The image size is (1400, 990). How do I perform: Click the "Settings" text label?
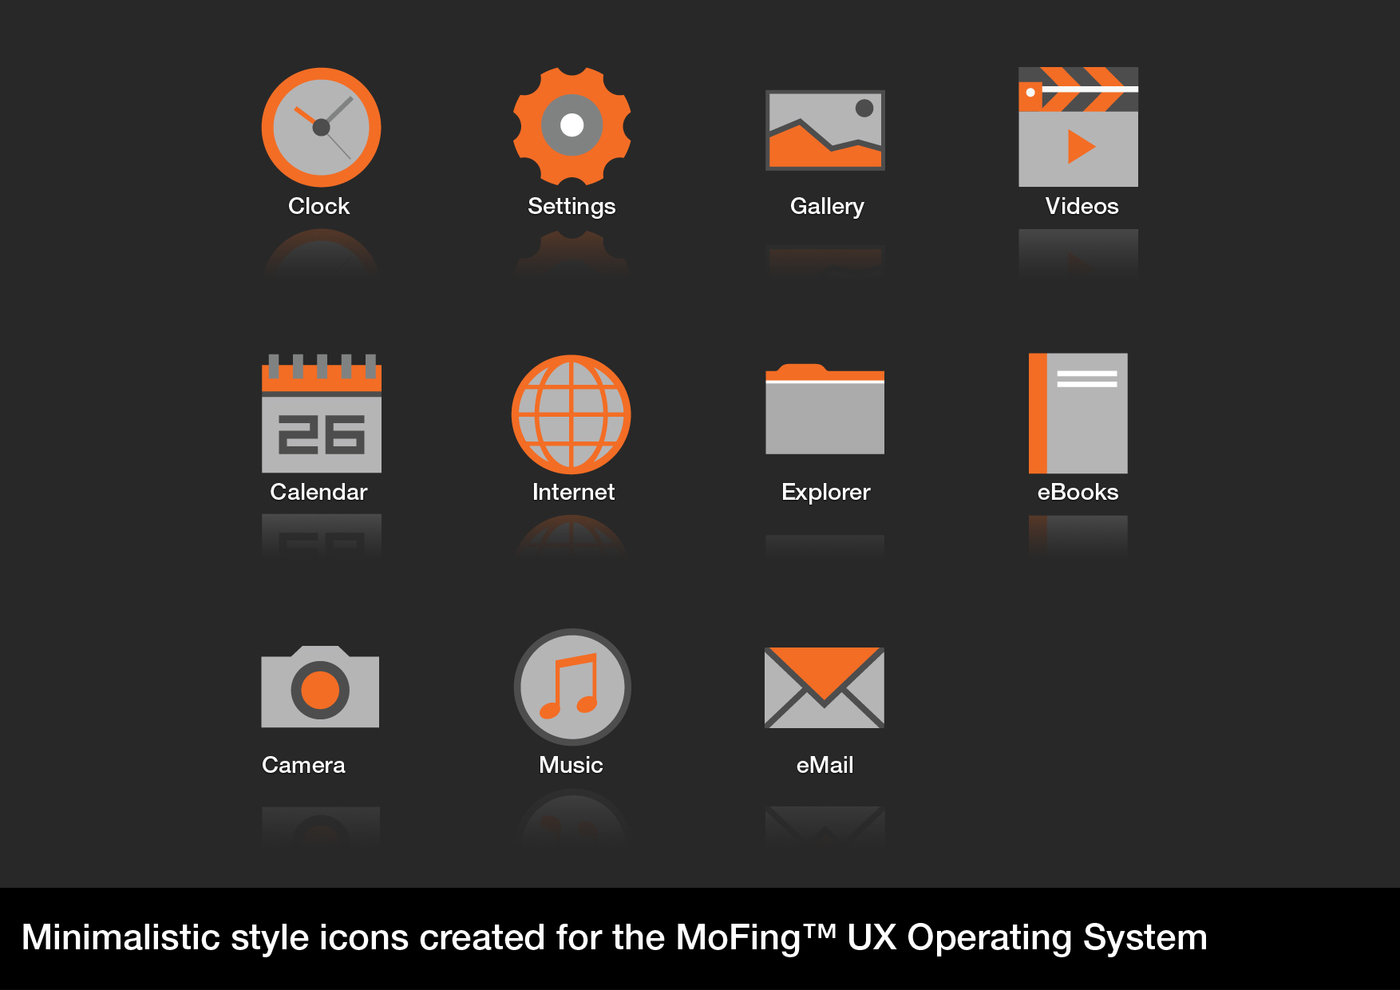571,206
